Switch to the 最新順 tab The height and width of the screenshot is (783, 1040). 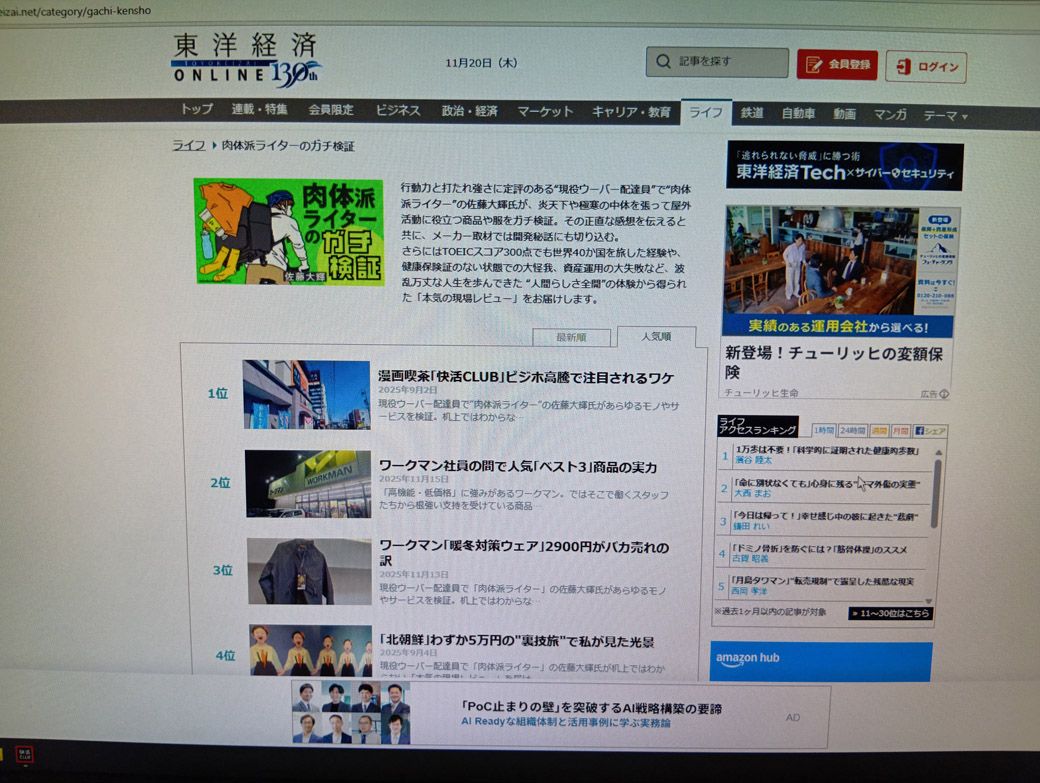click(x=570, y=338)
